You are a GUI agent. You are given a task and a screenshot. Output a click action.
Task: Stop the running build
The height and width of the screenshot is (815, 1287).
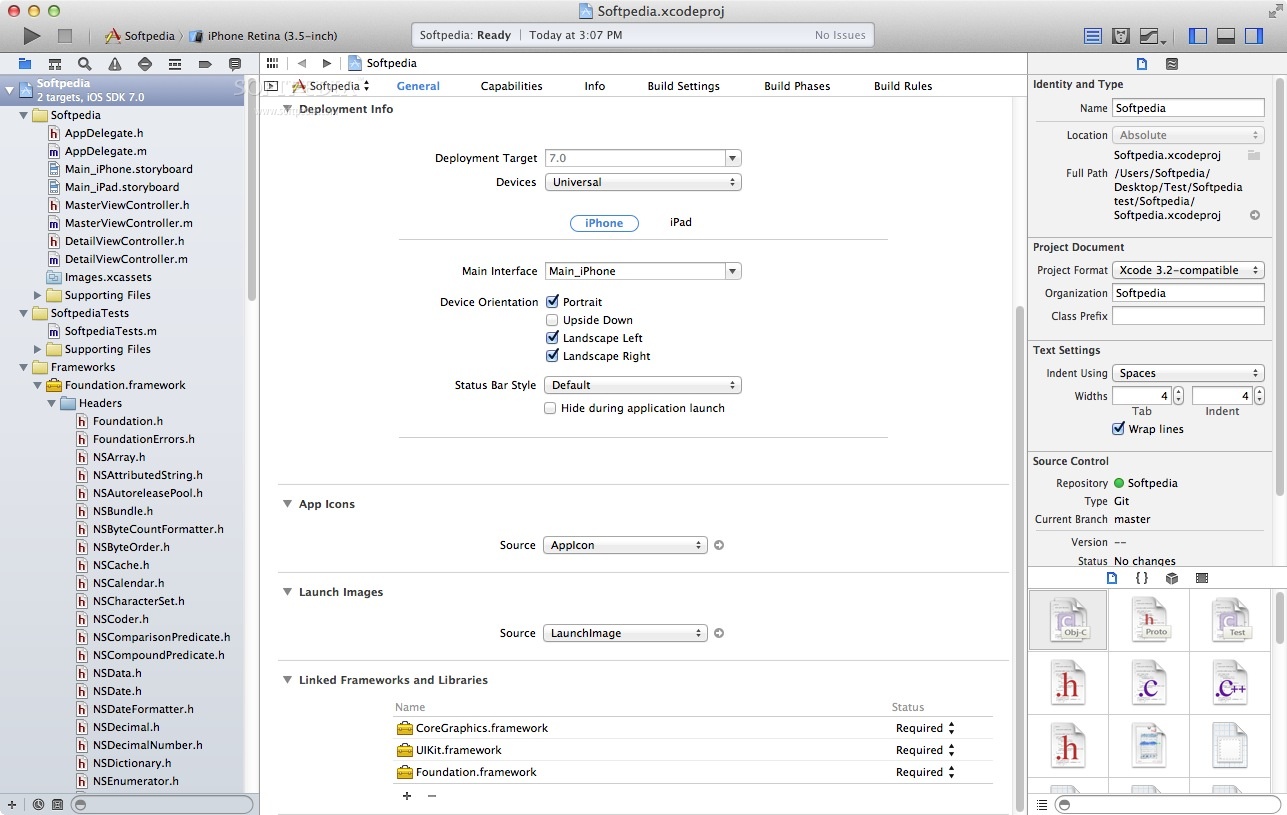point(65,36)
